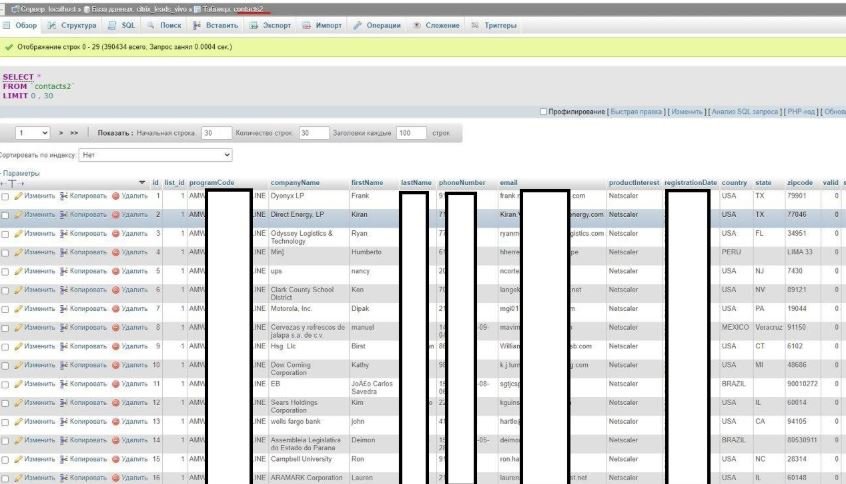Open the column options arrow in the table header
846x484 pixels.
click(x=142, y=183)
